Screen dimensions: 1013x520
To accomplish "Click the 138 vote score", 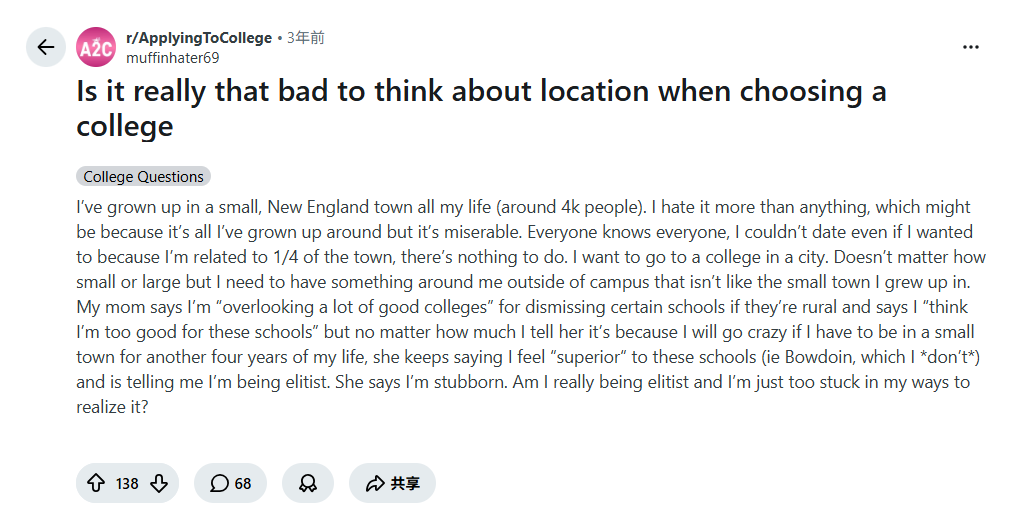I will coord(127,484).
